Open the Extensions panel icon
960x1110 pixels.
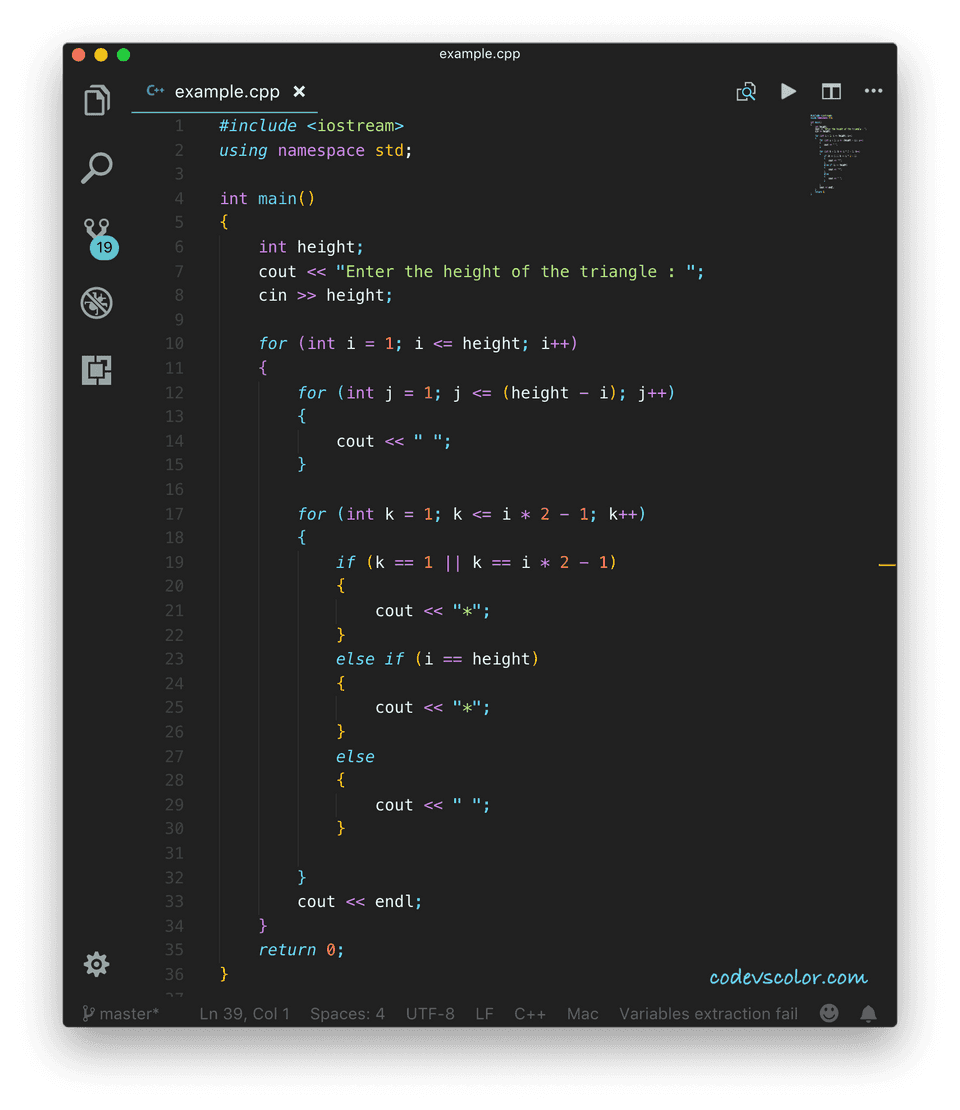(97, 370)
